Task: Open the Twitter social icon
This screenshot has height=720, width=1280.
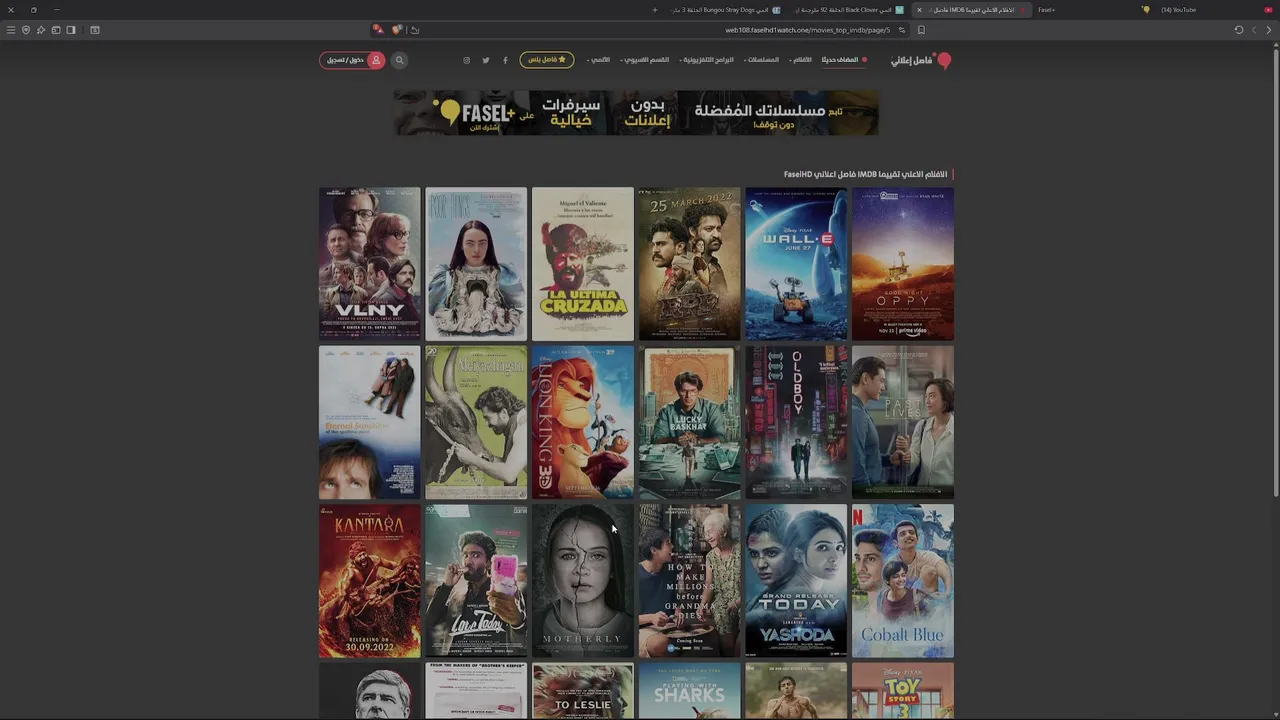Action: click(x=486, y=60)
